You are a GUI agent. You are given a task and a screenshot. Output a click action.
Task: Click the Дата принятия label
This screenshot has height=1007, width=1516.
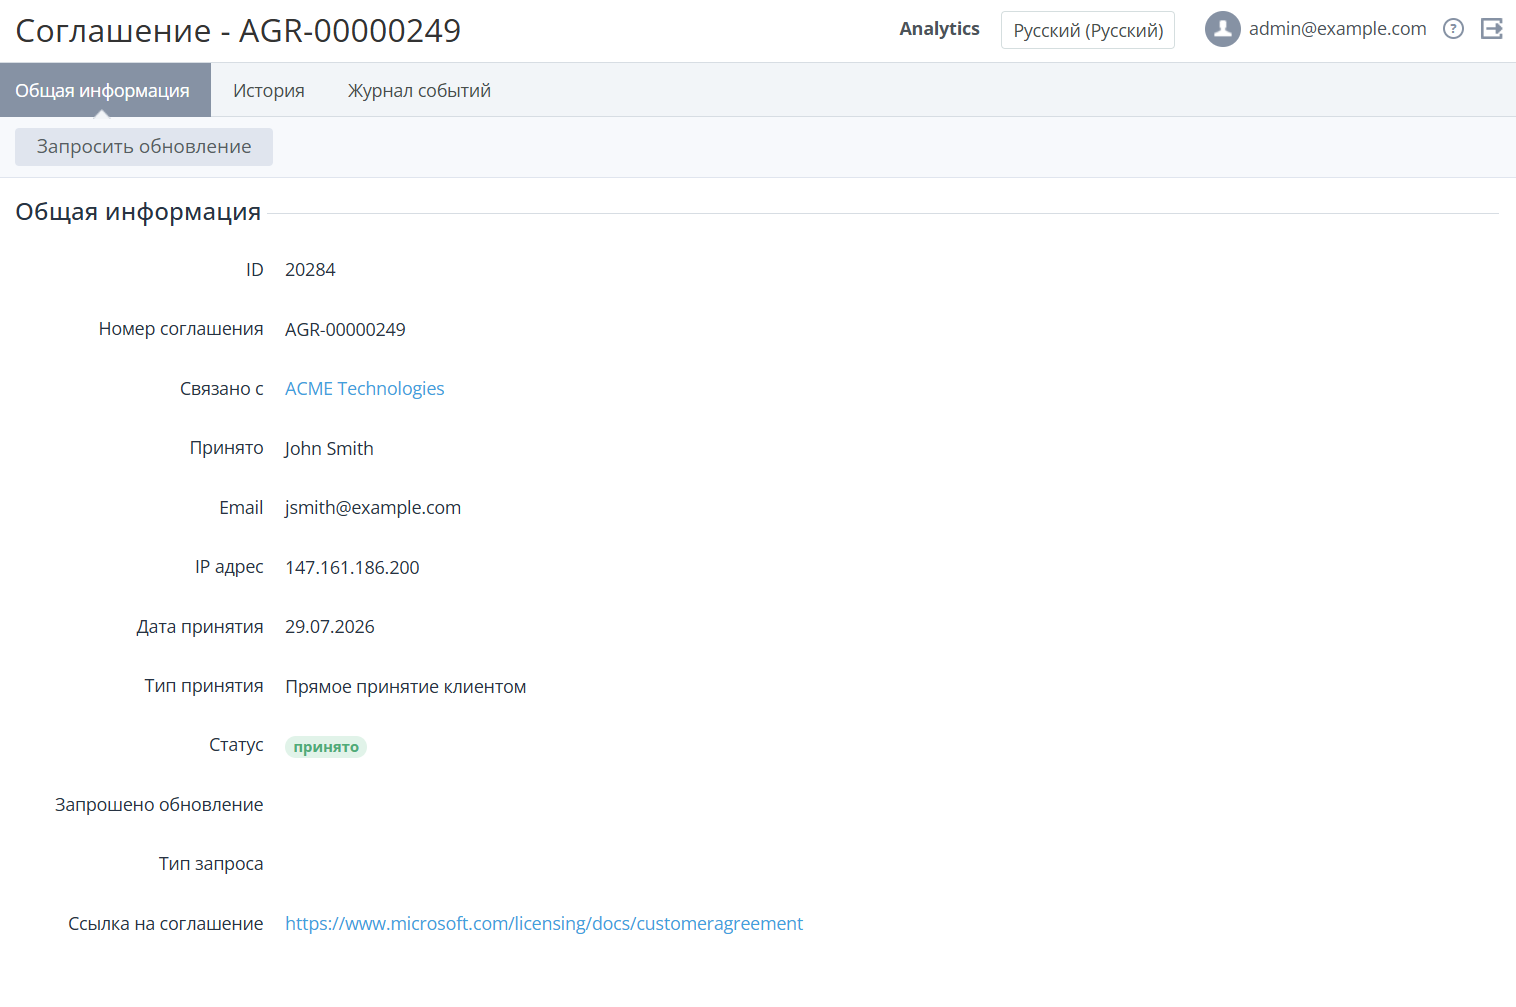[x=200, y=627]
